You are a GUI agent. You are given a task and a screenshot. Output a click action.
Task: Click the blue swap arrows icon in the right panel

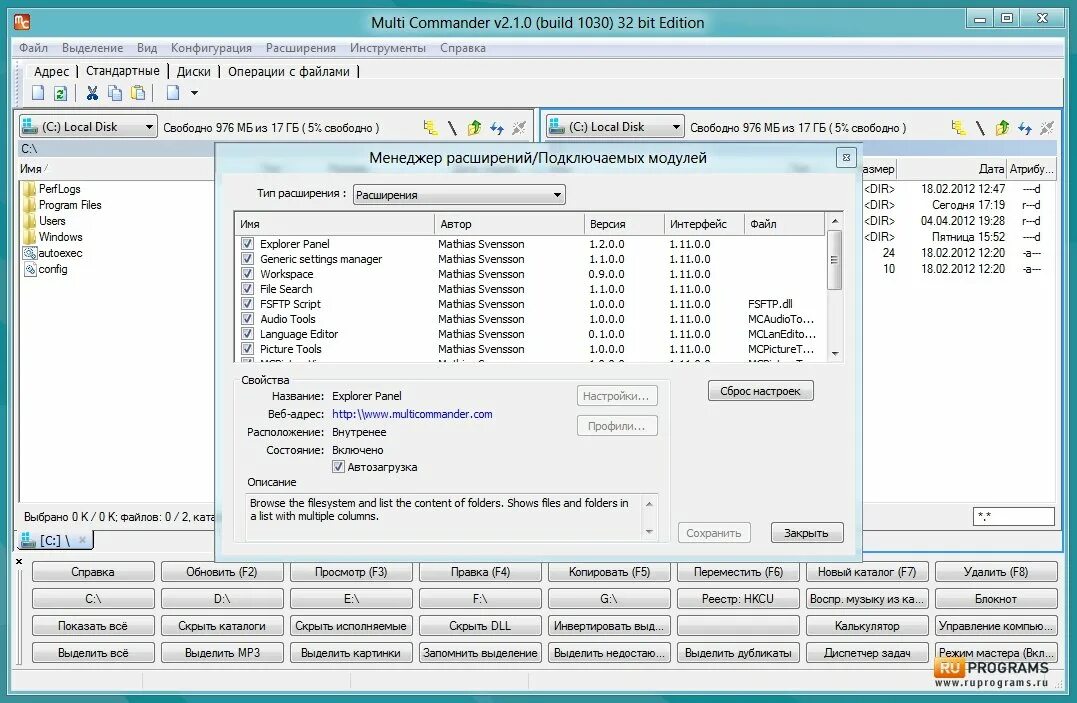1025,127
